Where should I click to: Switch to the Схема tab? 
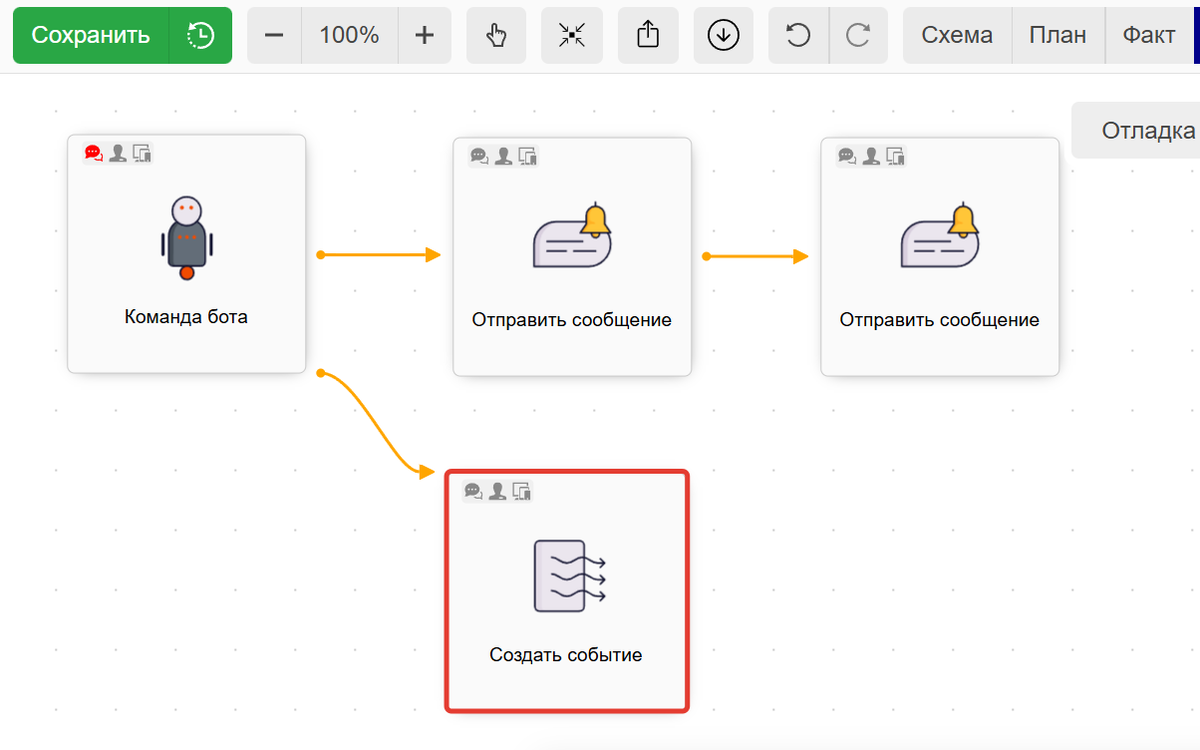click(x=957, y=35)
